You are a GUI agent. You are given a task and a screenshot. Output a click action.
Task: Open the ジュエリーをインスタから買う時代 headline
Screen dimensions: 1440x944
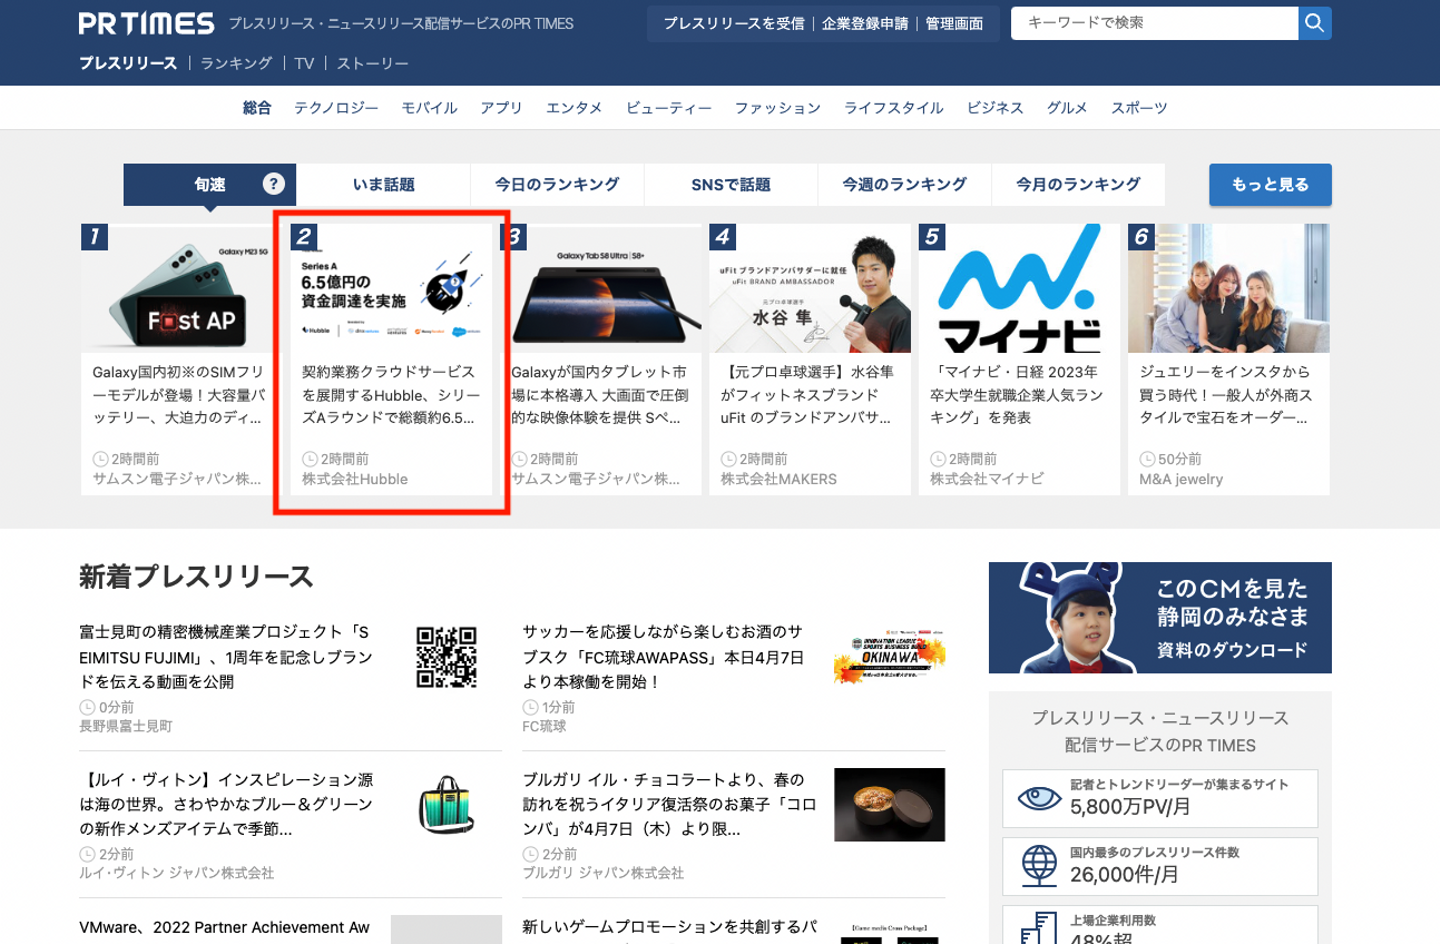[x=1226, y=395]
